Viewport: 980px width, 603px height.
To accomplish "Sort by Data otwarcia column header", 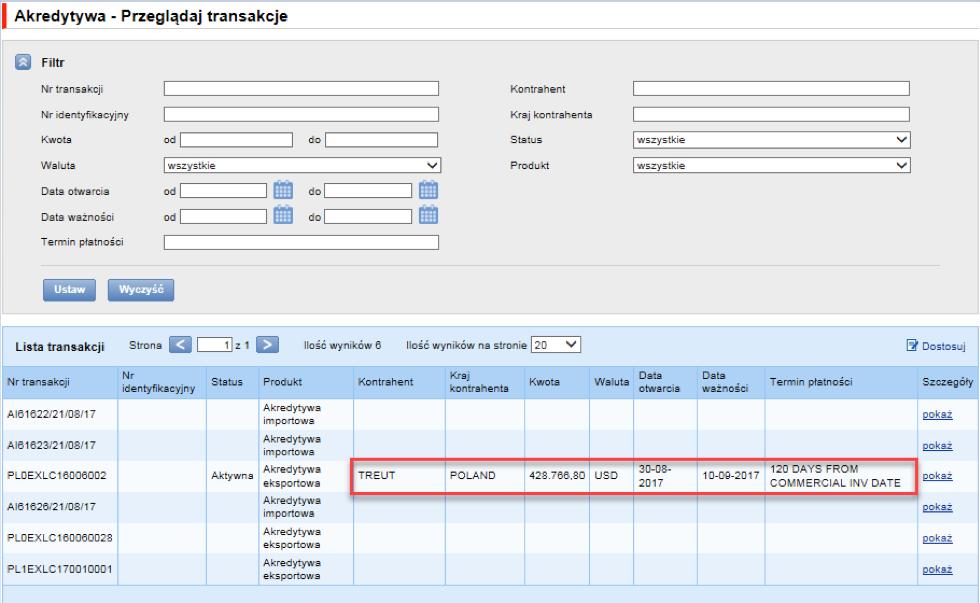I will tap(659, 382).
